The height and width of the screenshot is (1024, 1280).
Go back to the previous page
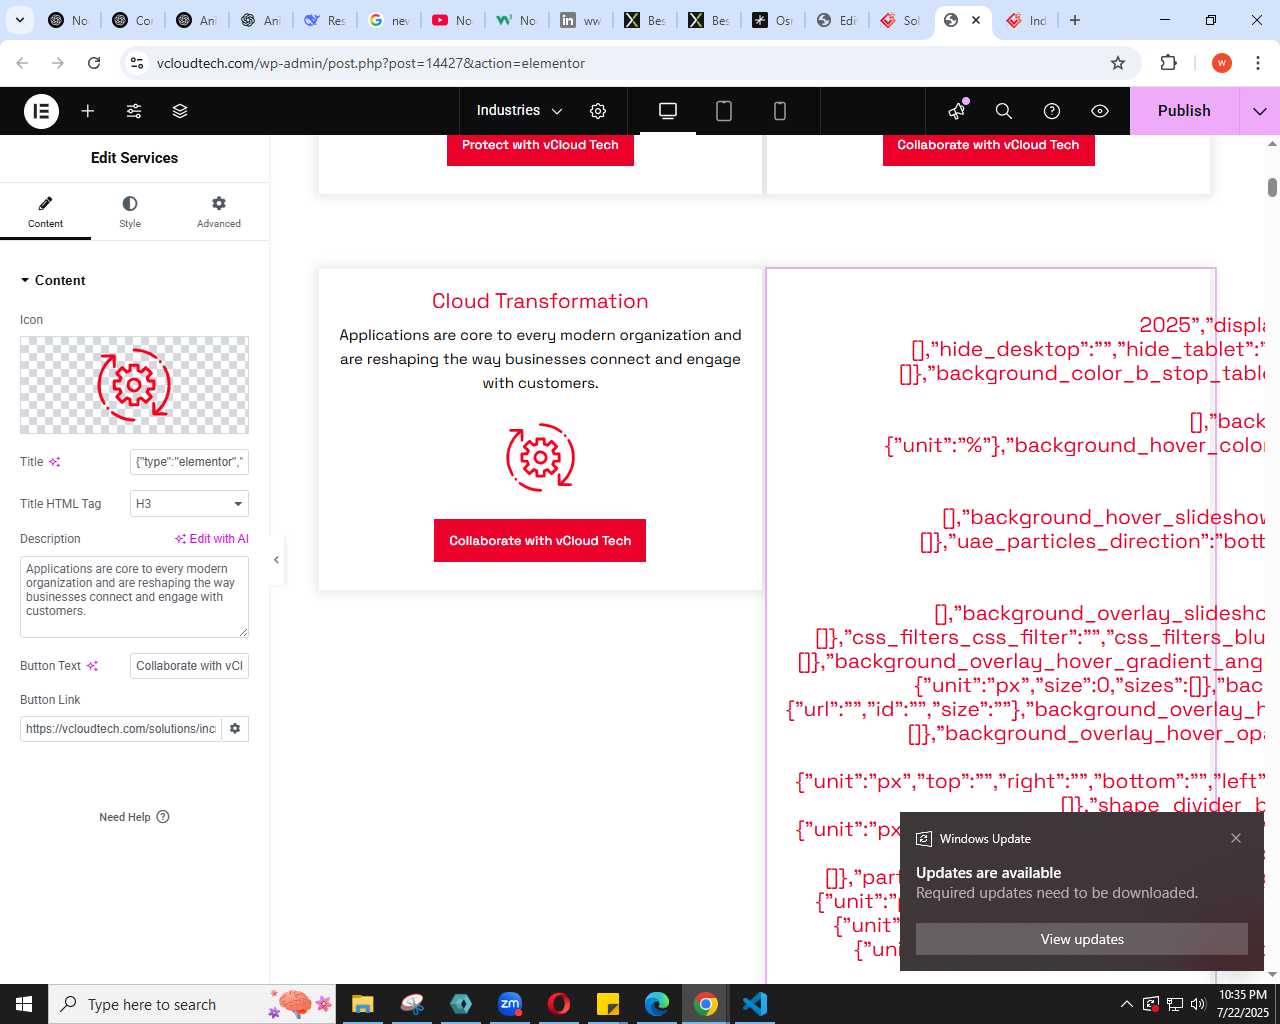22,63
